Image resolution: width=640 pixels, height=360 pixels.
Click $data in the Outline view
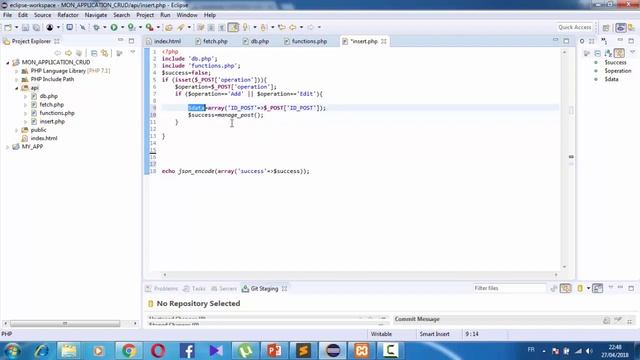(x=611, y=79)
